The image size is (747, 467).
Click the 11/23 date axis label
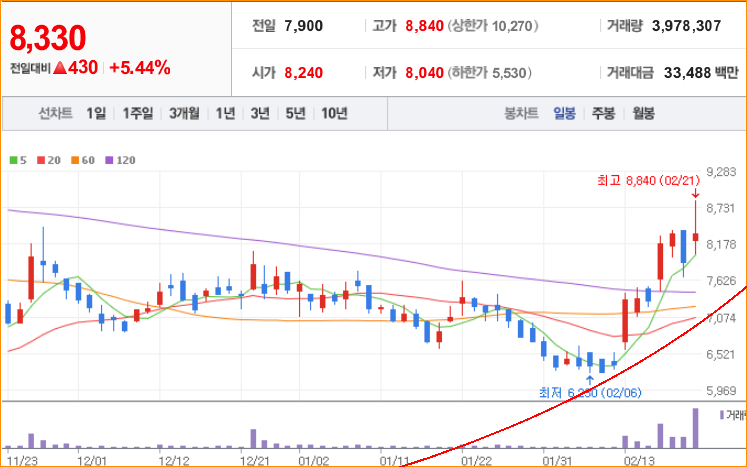click(x=22, y=461)
